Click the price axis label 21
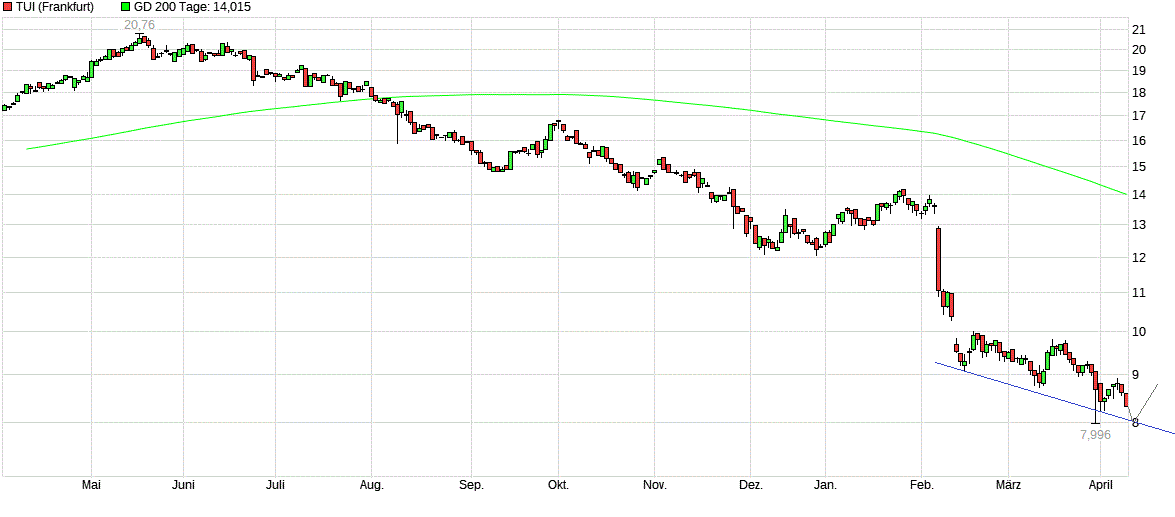Image resolution: width=1175 pixels, height=517 pixels. (1138, 30)
